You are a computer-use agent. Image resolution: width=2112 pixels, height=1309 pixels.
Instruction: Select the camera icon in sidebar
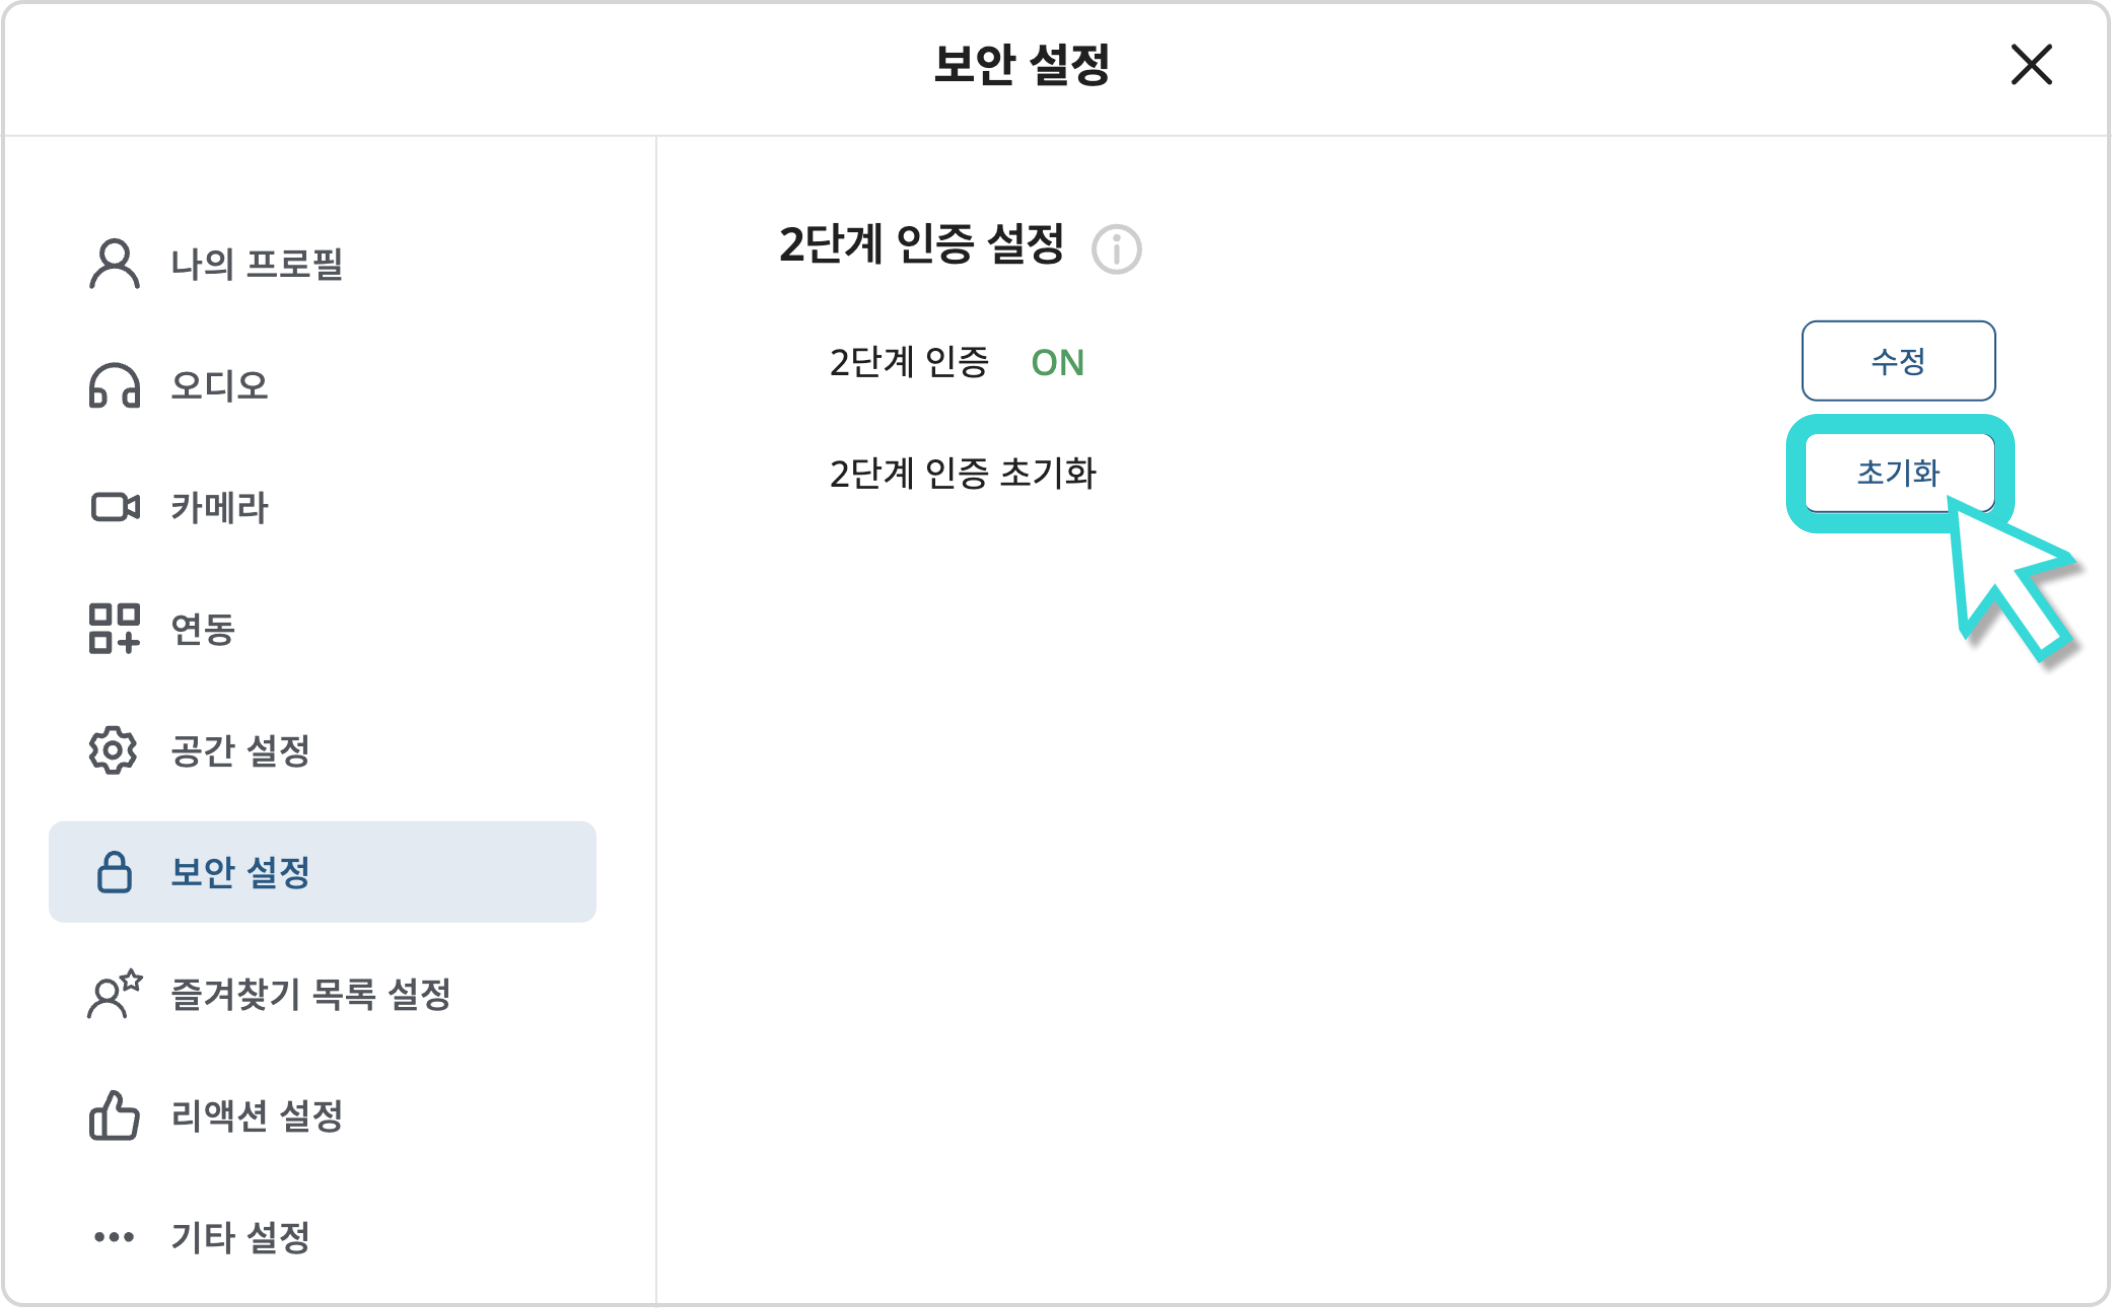(x=113, y=508)
